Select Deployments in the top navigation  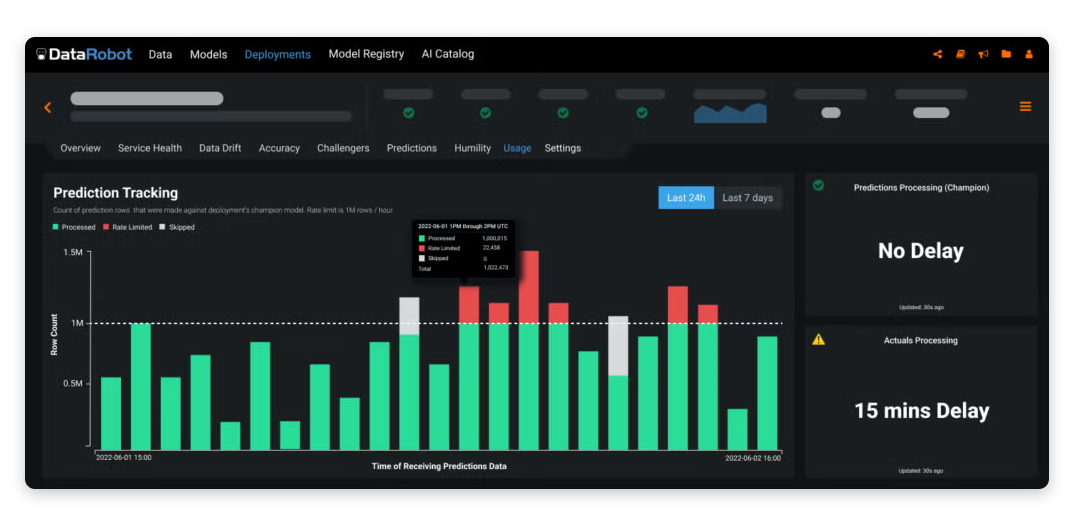(278, 54)
